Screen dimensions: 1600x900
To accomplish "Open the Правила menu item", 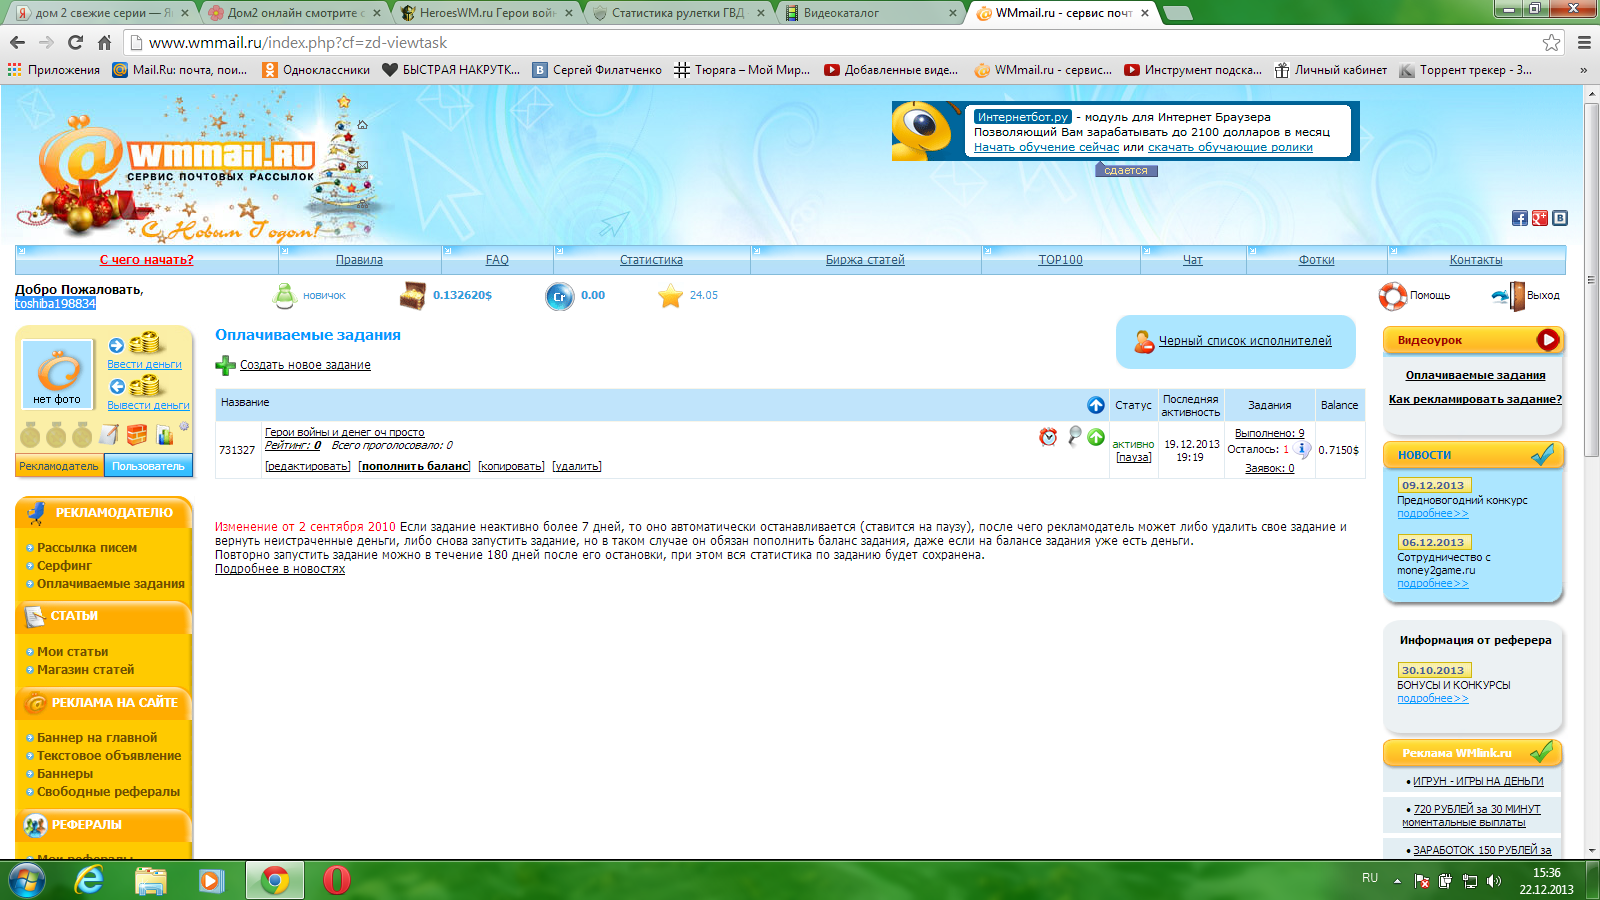I will point(359,260).
